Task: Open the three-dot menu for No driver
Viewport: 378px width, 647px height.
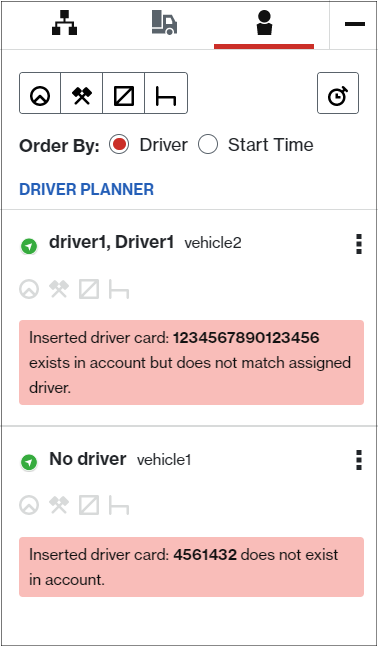Action: click(x=359, y=460)
